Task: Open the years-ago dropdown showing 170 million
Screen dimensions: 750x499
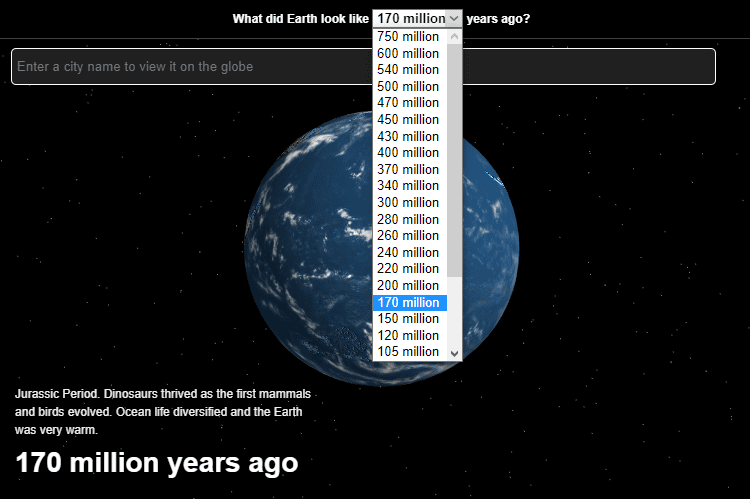Action: click(417, 19)
